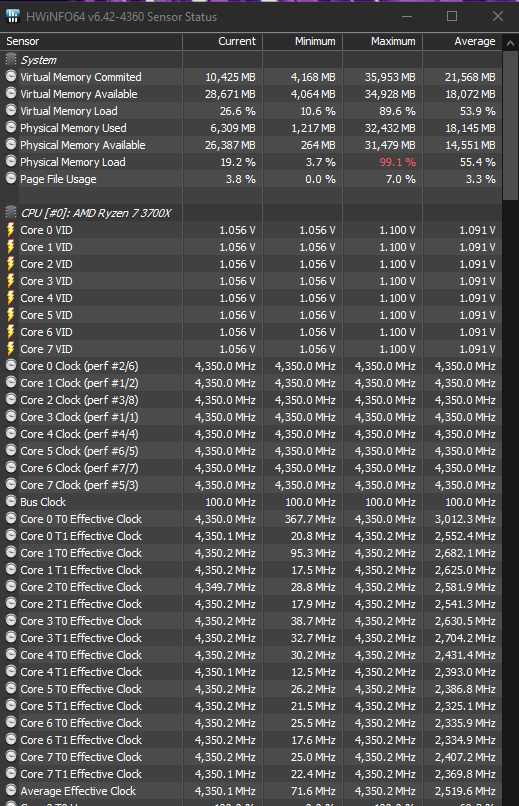Click the Core 6 VID lightning bolt icon
Screen dimensions: 519x806
(11, 332)
